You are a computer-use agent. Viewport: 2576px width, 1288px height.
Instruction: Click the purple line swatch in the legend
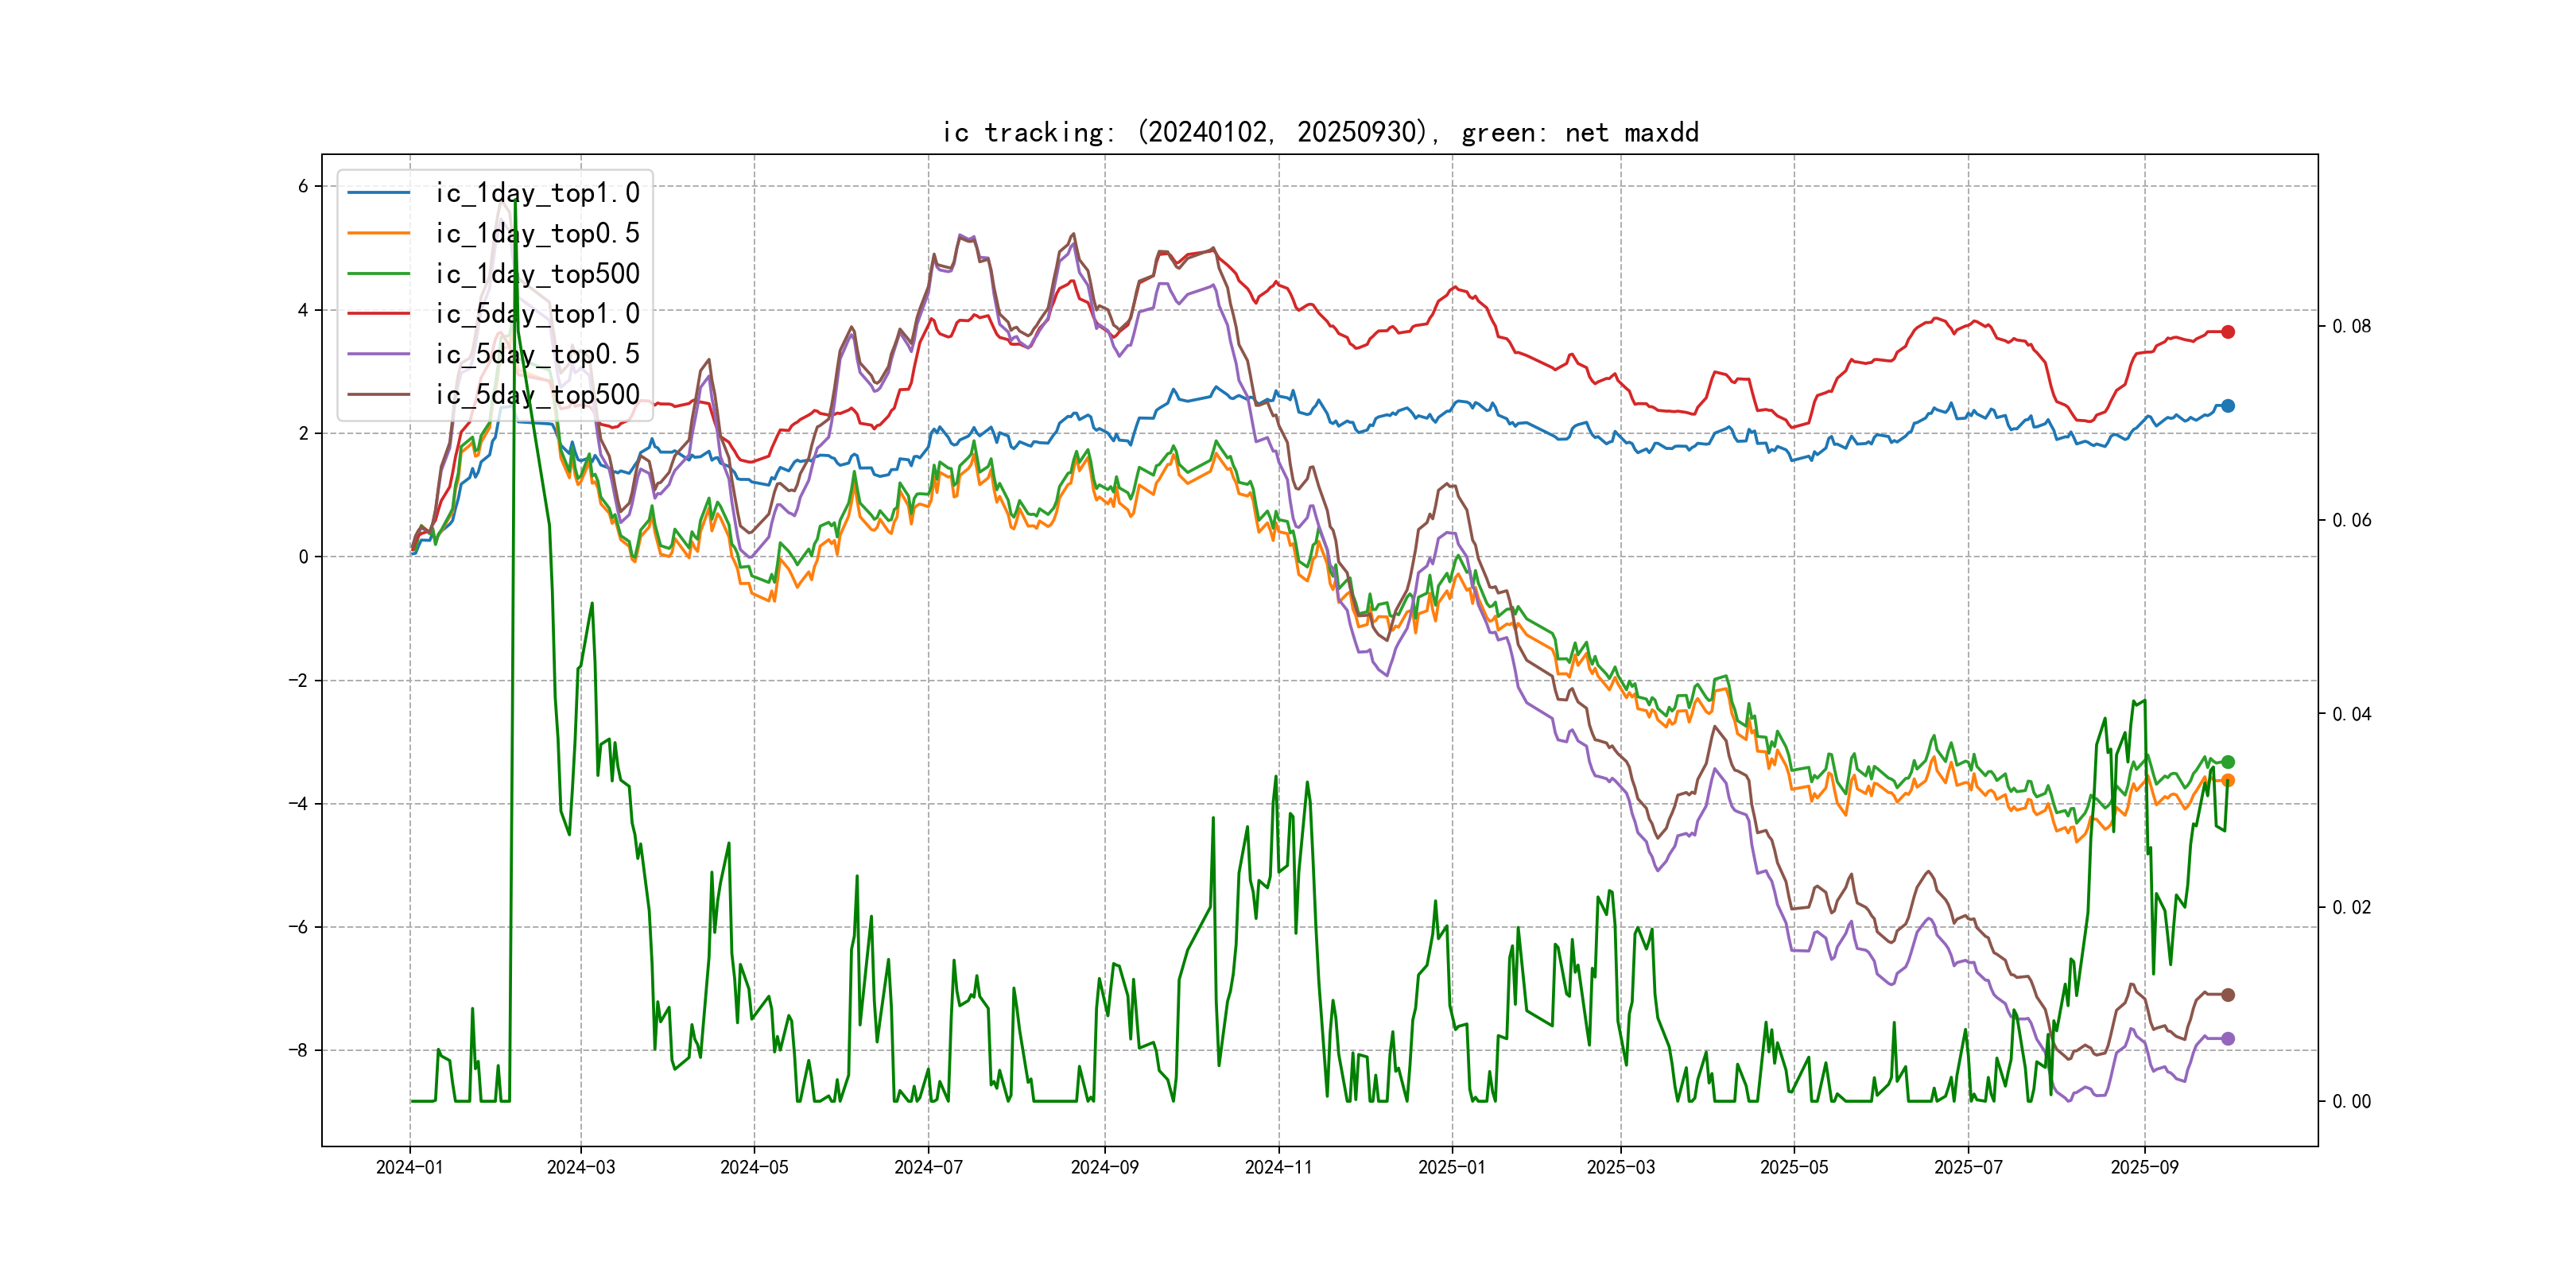coord(378,354)
